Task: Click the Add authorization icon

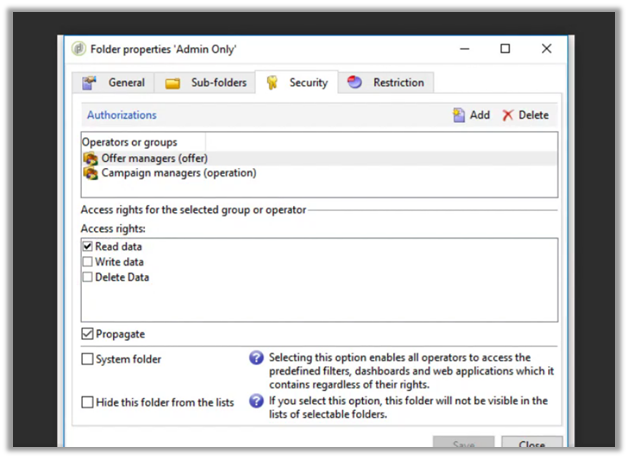Action: point(459,115)
